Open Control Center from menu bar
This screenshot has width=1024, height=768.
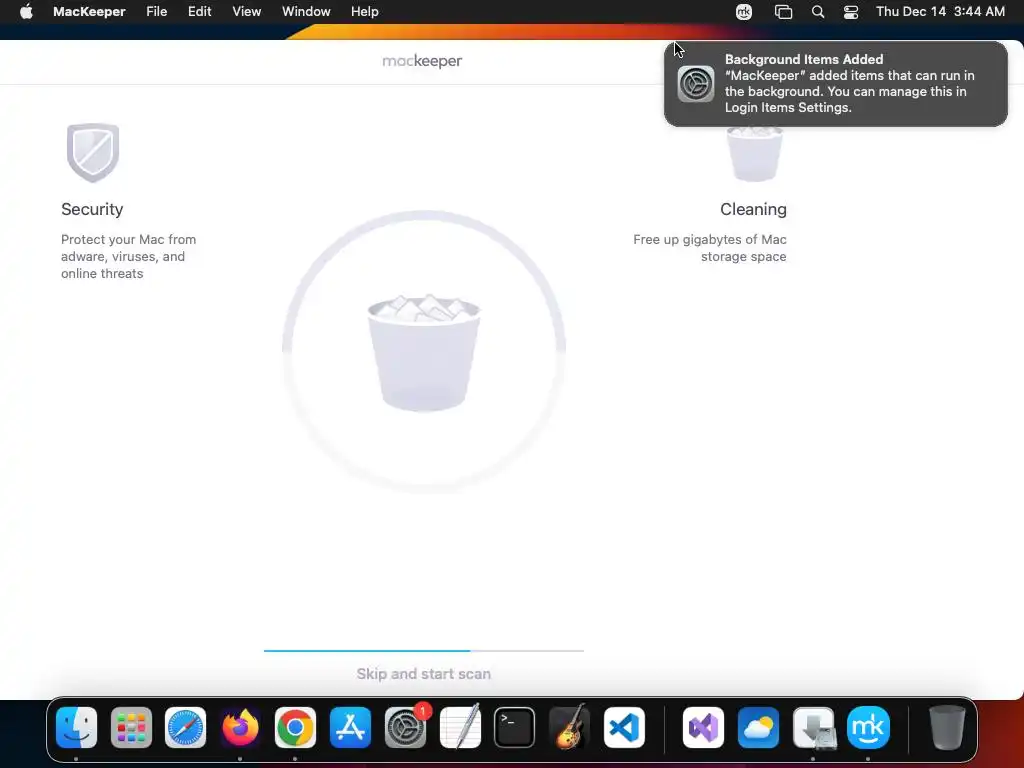(851, 12)
